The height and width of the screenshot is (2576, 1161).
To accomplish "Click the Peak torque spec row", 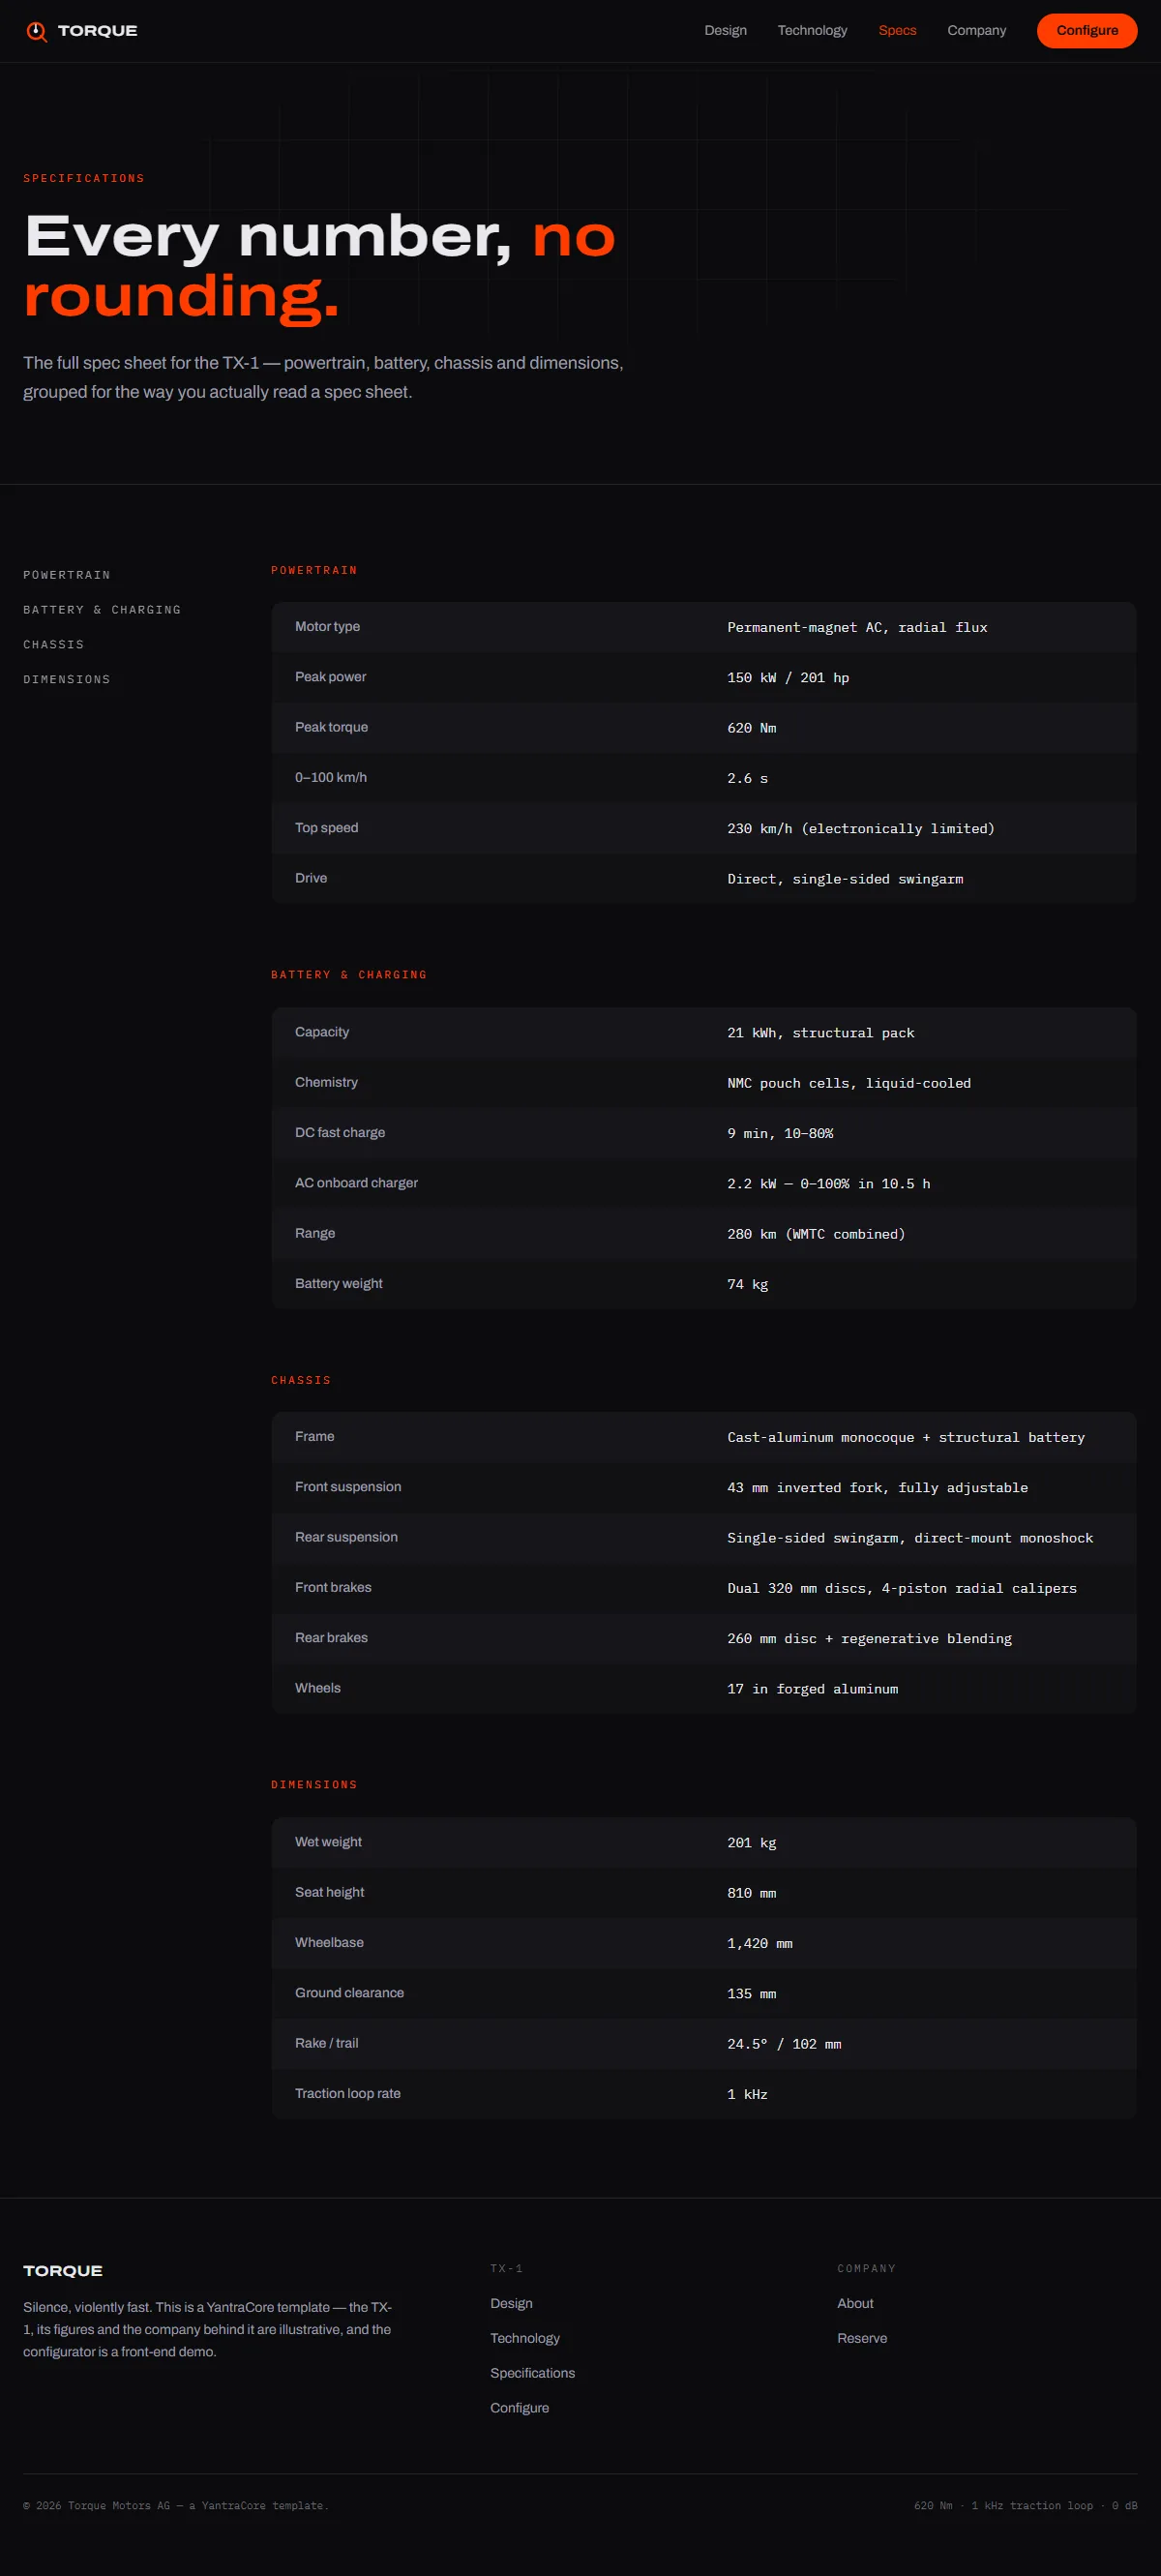I will (703, 727).
